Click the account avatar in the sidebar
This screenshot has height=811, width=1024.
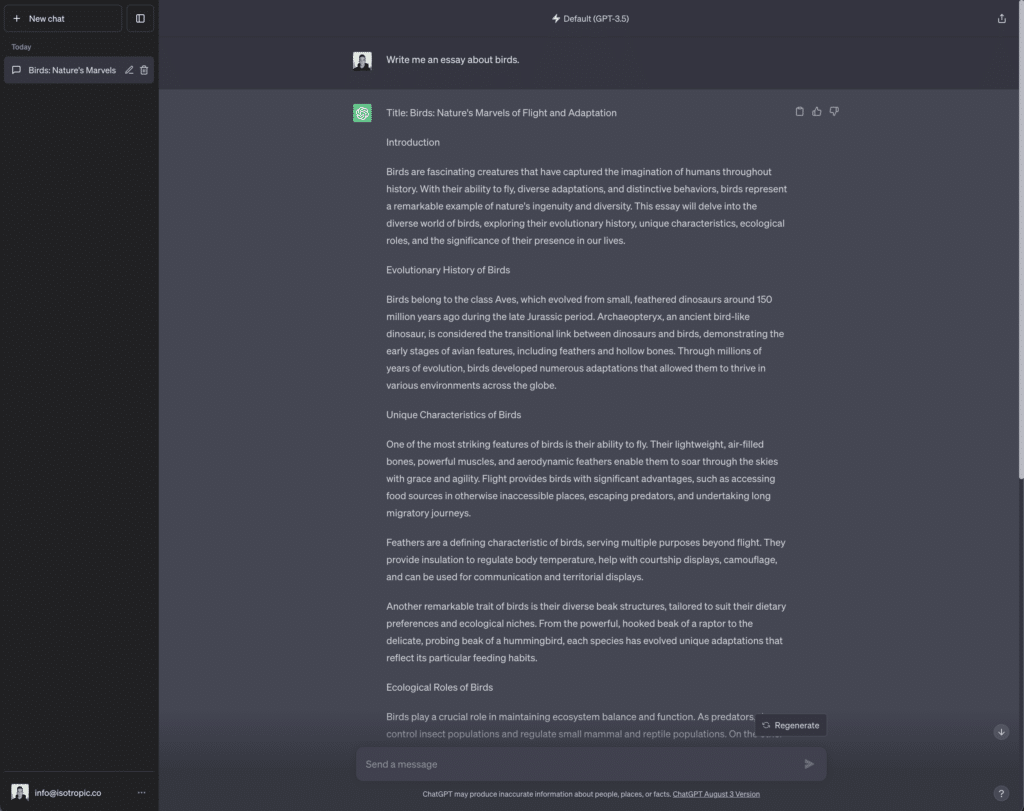click(x=20, y=793)
